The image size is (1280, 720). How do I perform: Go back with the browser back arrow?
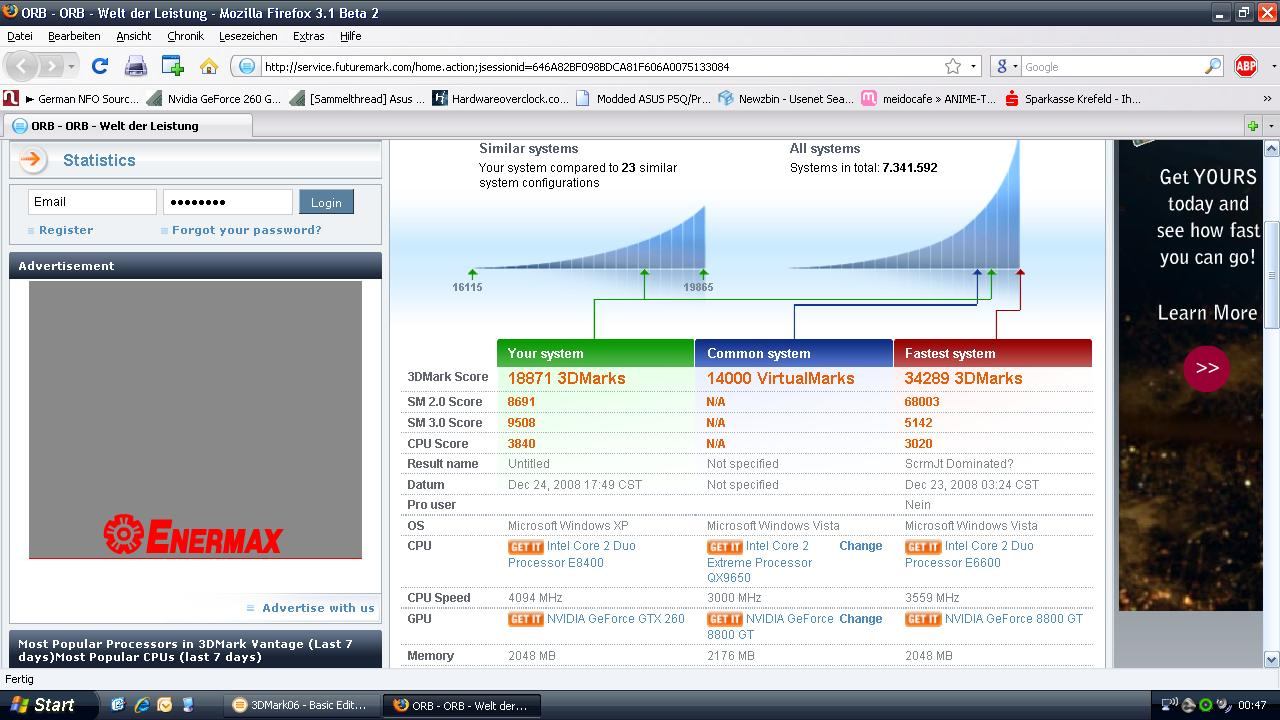point(23,66)
